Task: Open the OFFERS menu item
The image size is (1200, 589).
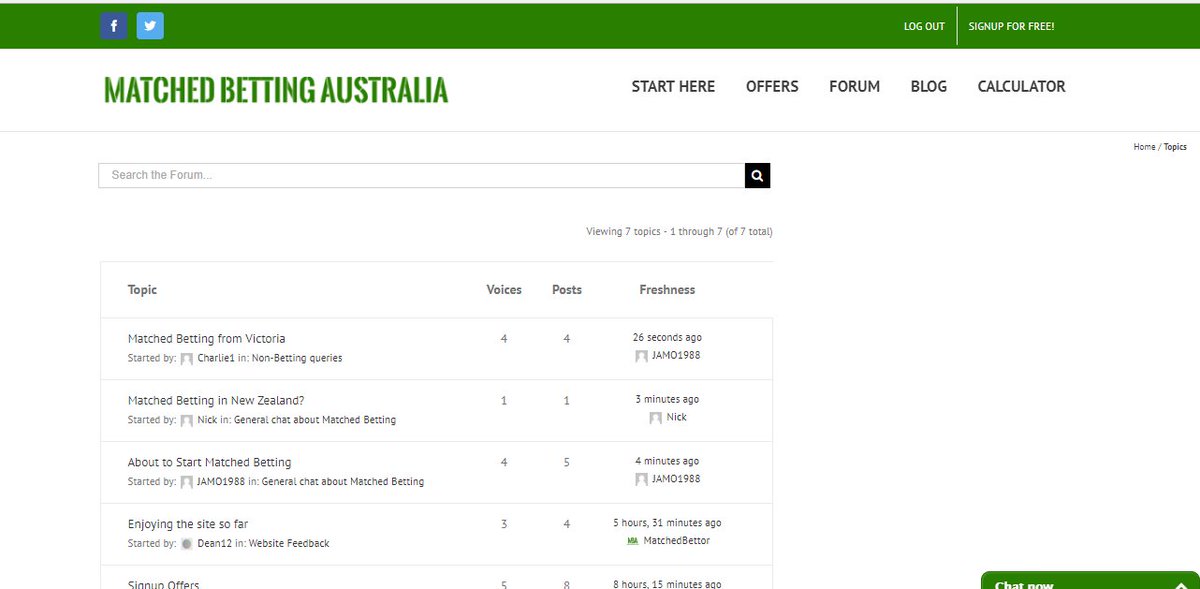Action: click(772, 87)
